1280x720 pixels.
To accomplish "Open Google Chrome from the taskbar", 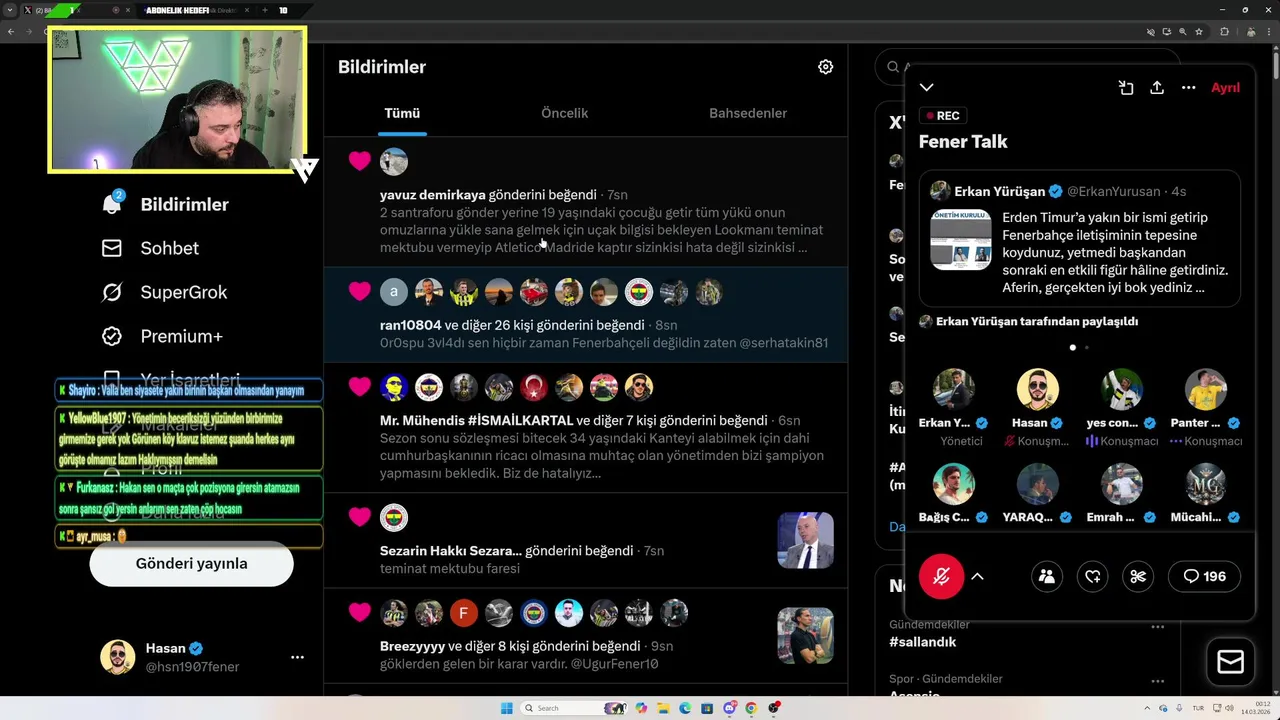I will click(x=751, y=708).
